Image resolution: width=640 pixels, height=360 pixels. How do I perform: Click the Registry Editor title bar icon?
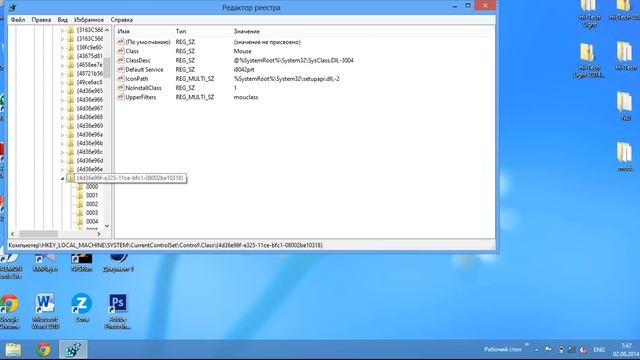[x=13, y=7]
